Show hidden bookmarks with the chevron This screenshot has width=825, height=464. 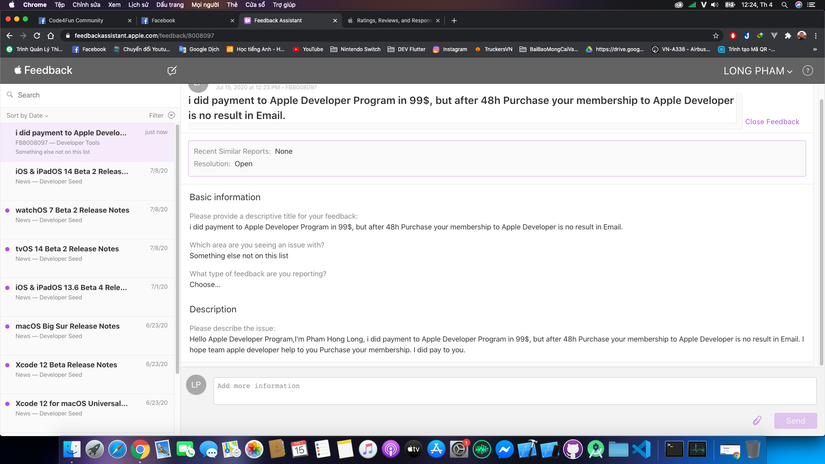815,49
